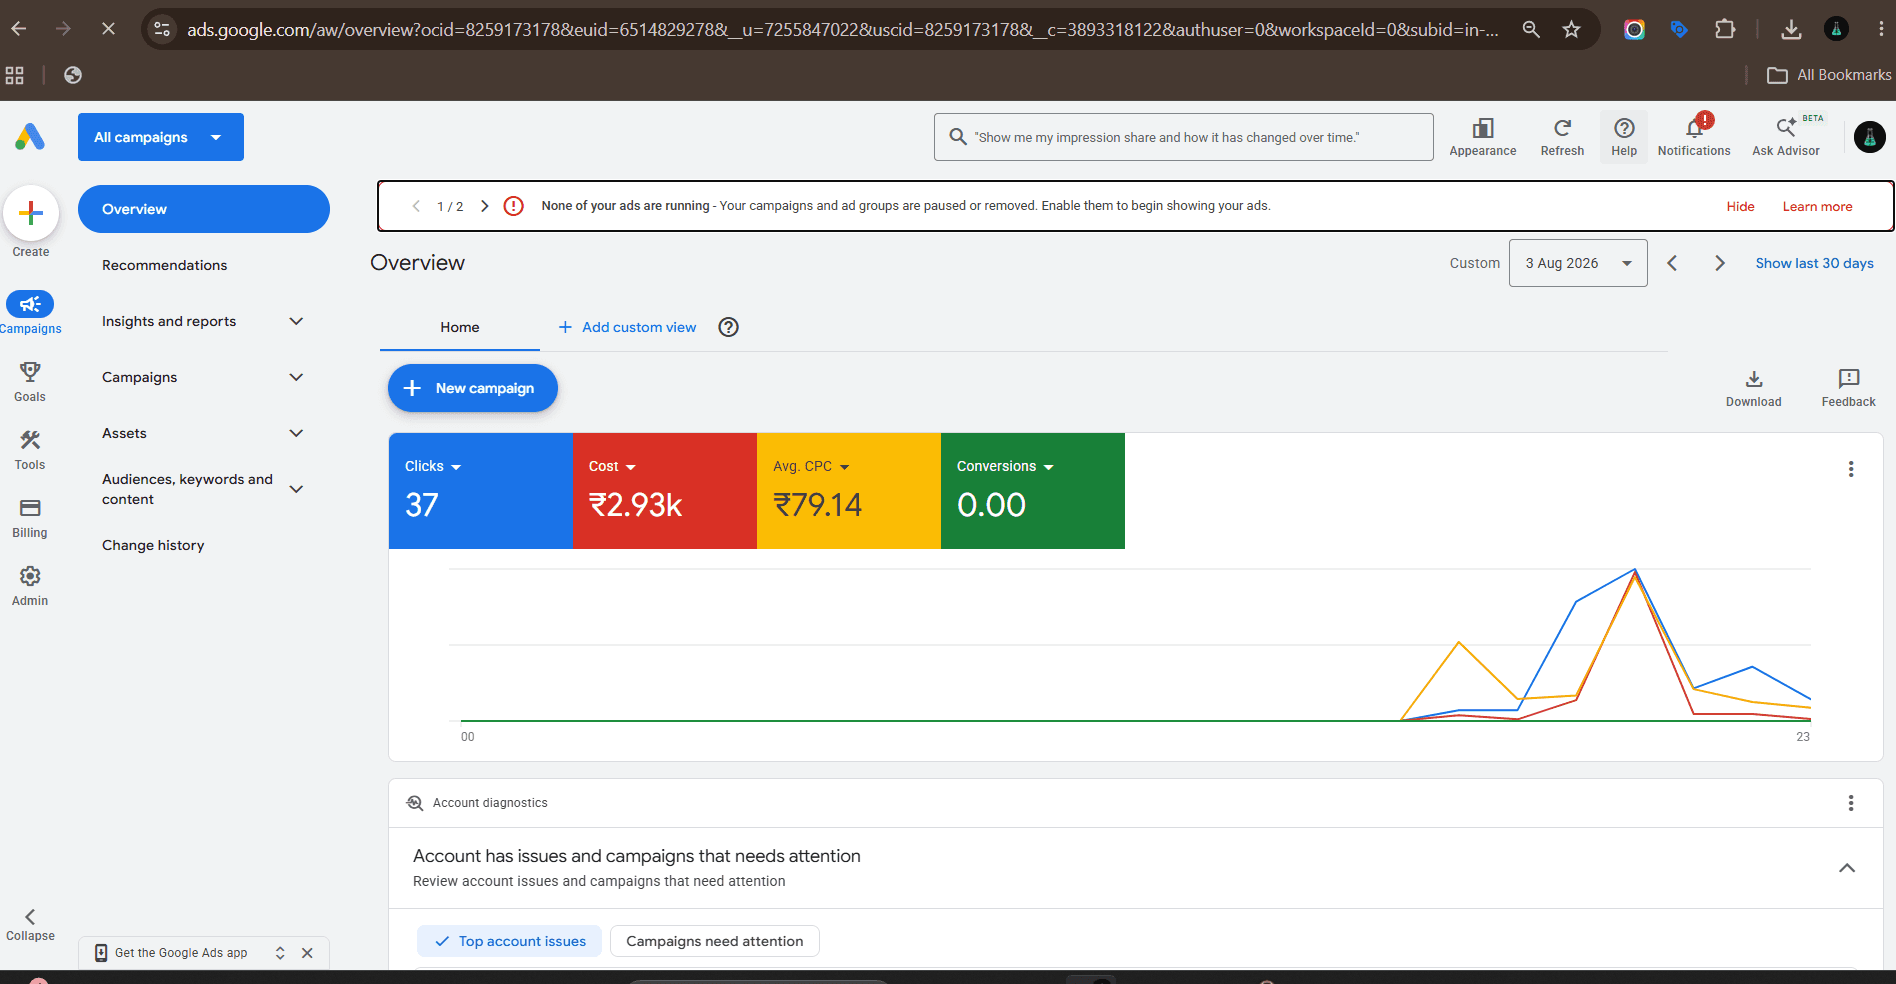Toggle Campaigns need attention chip

point(714,941)
